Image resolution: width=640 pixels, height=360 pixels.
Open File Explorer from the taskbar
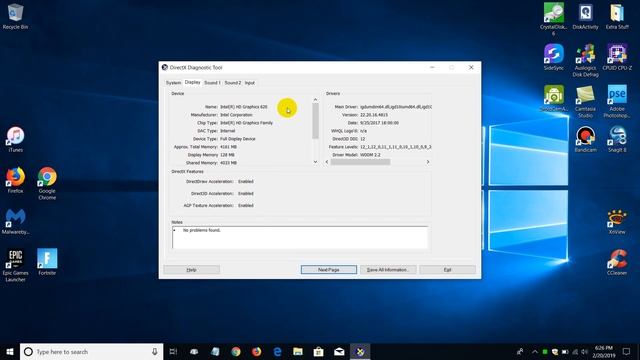point(298,351)
